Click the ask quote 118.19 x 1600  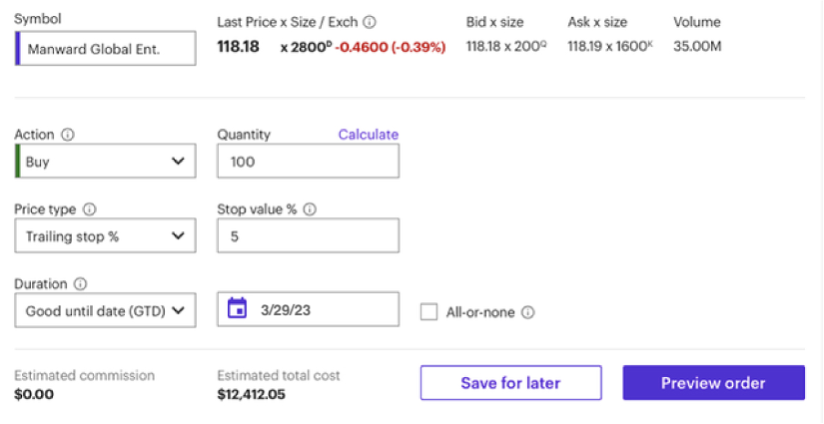tap(610, 46)
